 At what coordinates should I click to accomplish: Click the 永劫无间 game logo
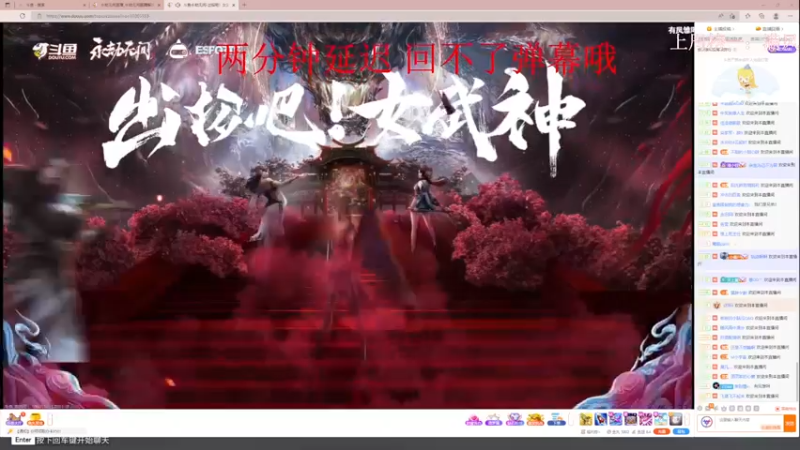pyautogui.click(x=120, y=50)
